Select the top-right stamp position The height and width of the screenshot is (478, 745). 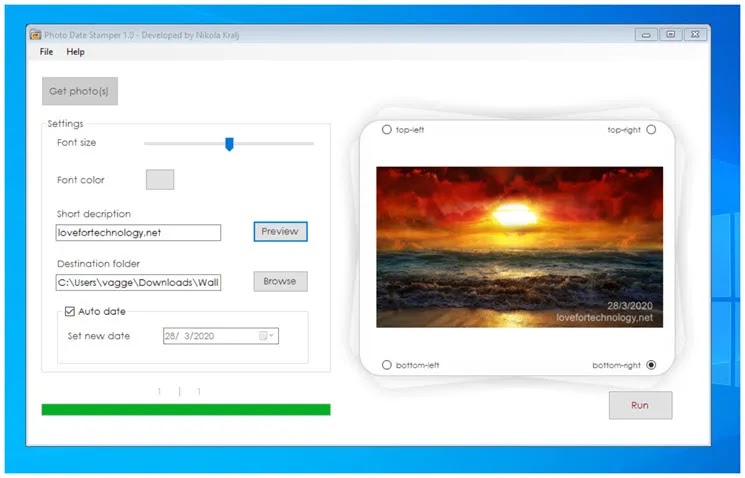pyautogui.click(x=651, y=130)
